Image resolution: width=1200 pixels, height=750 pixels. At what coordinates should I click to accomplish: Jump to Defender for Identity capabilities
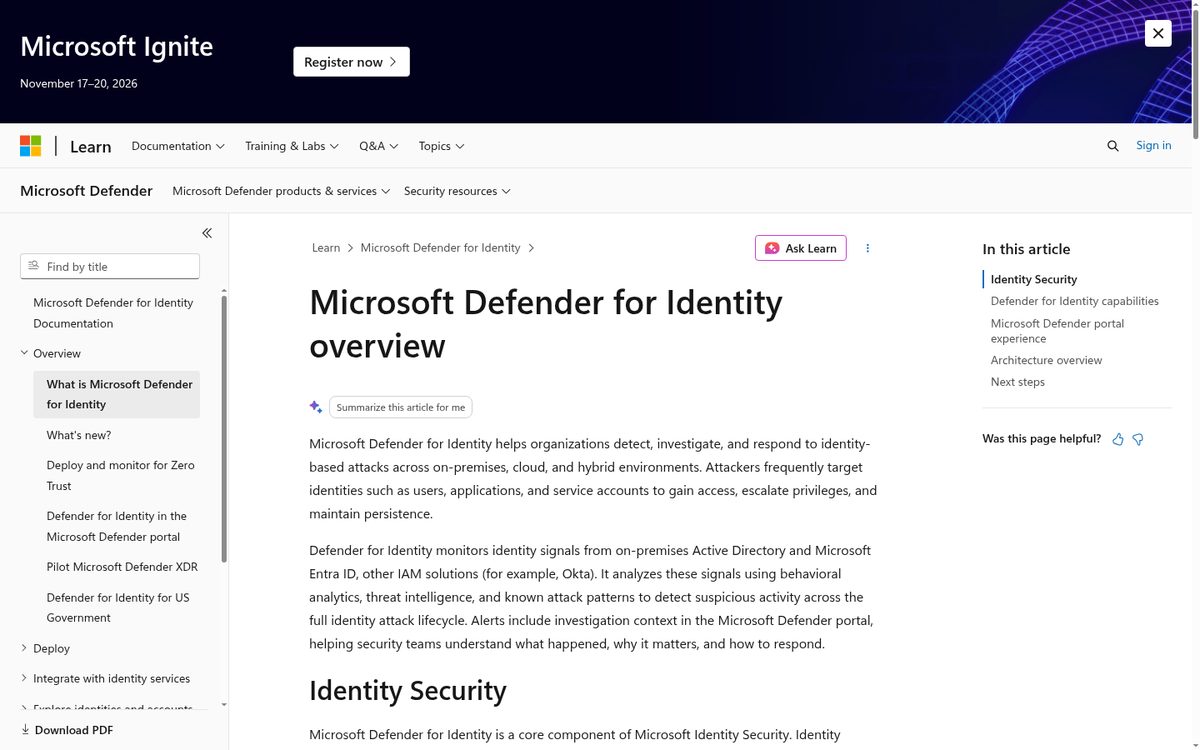tap(1075, 301)
